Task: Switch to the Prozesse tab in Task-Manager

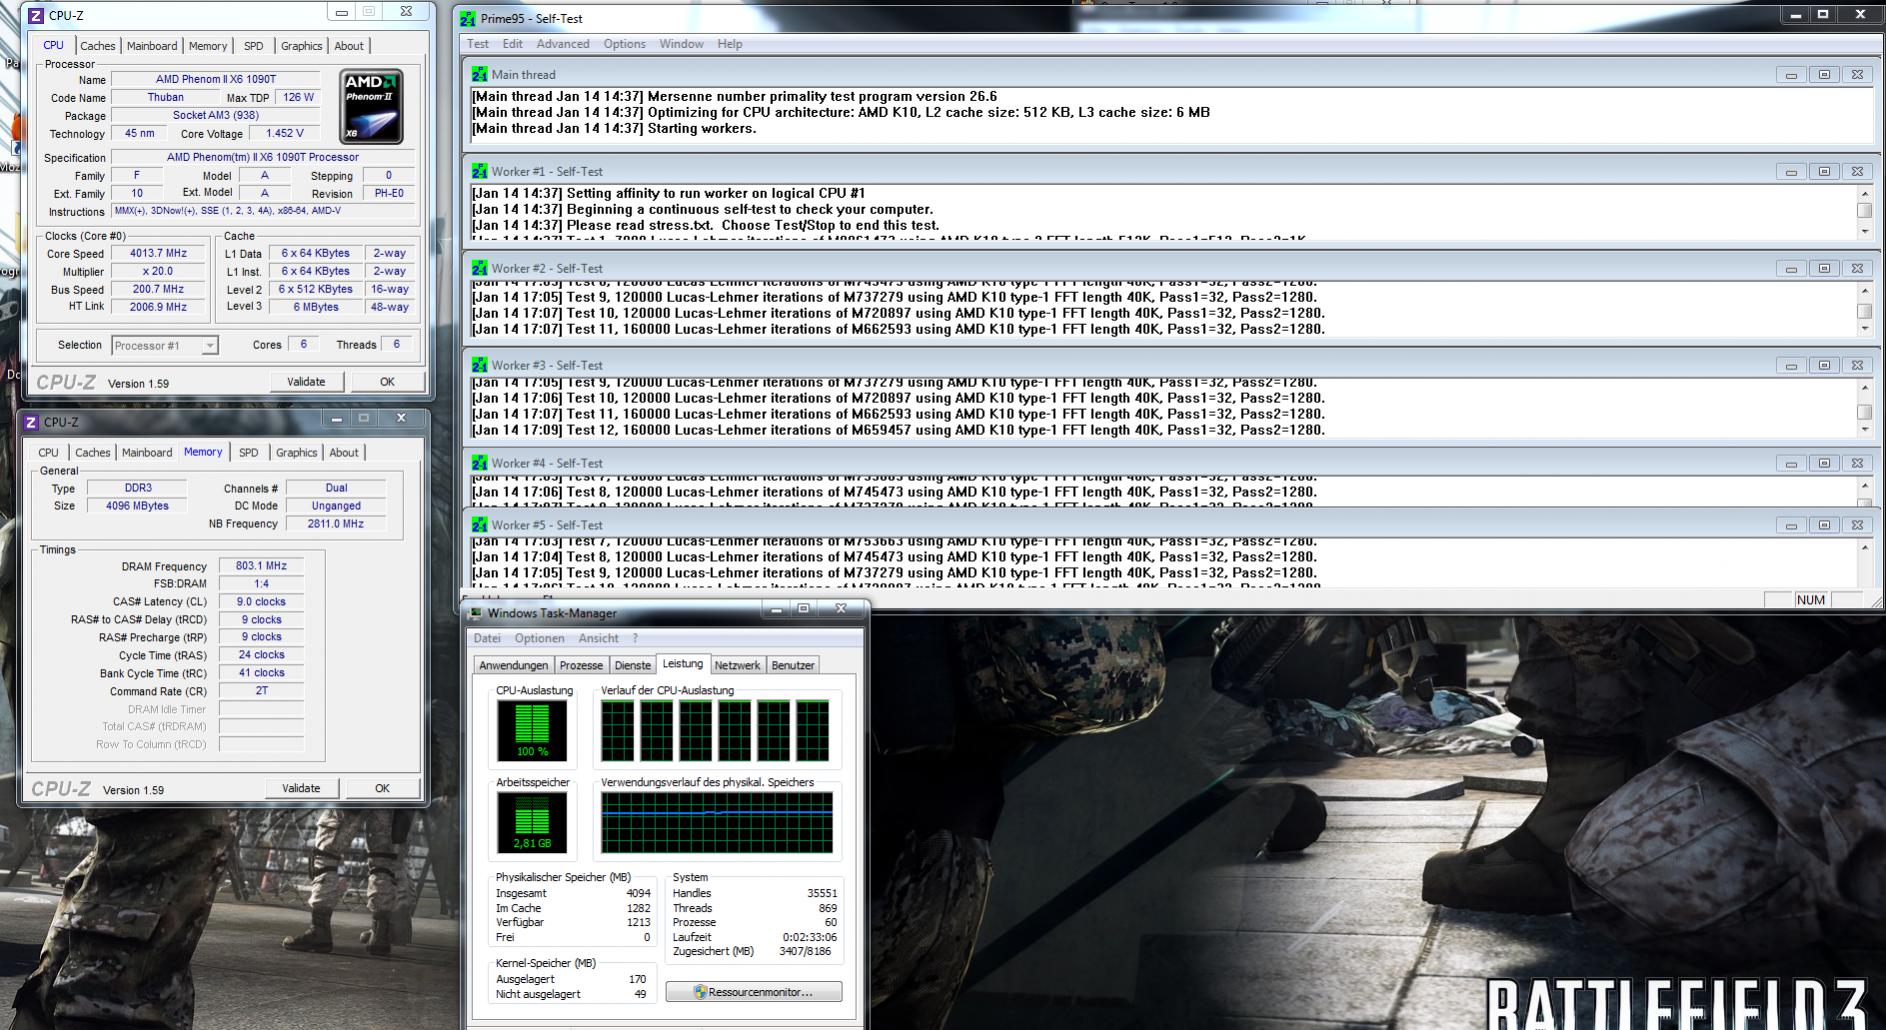Action: (581, 665)
